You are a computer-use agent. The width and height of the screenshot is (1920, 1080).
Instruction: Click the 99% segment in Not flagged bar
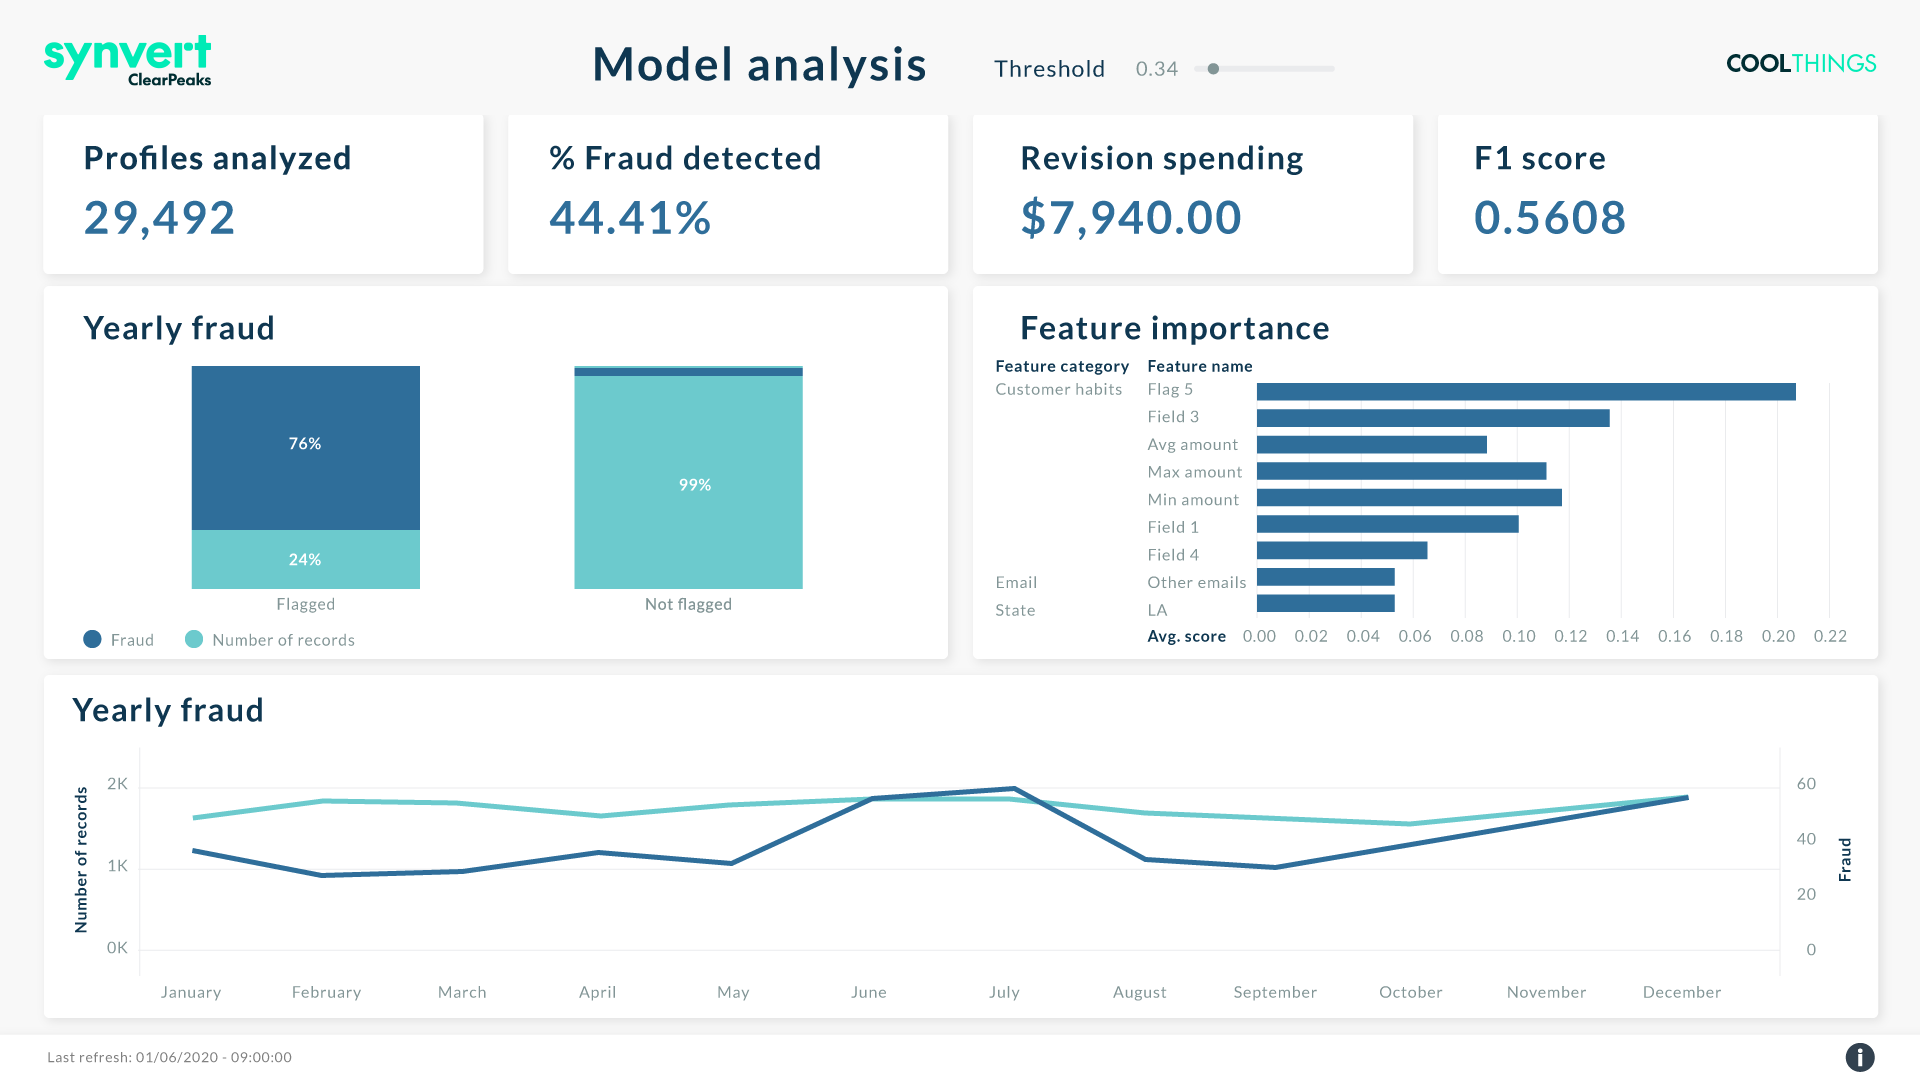tap(688, 482)
